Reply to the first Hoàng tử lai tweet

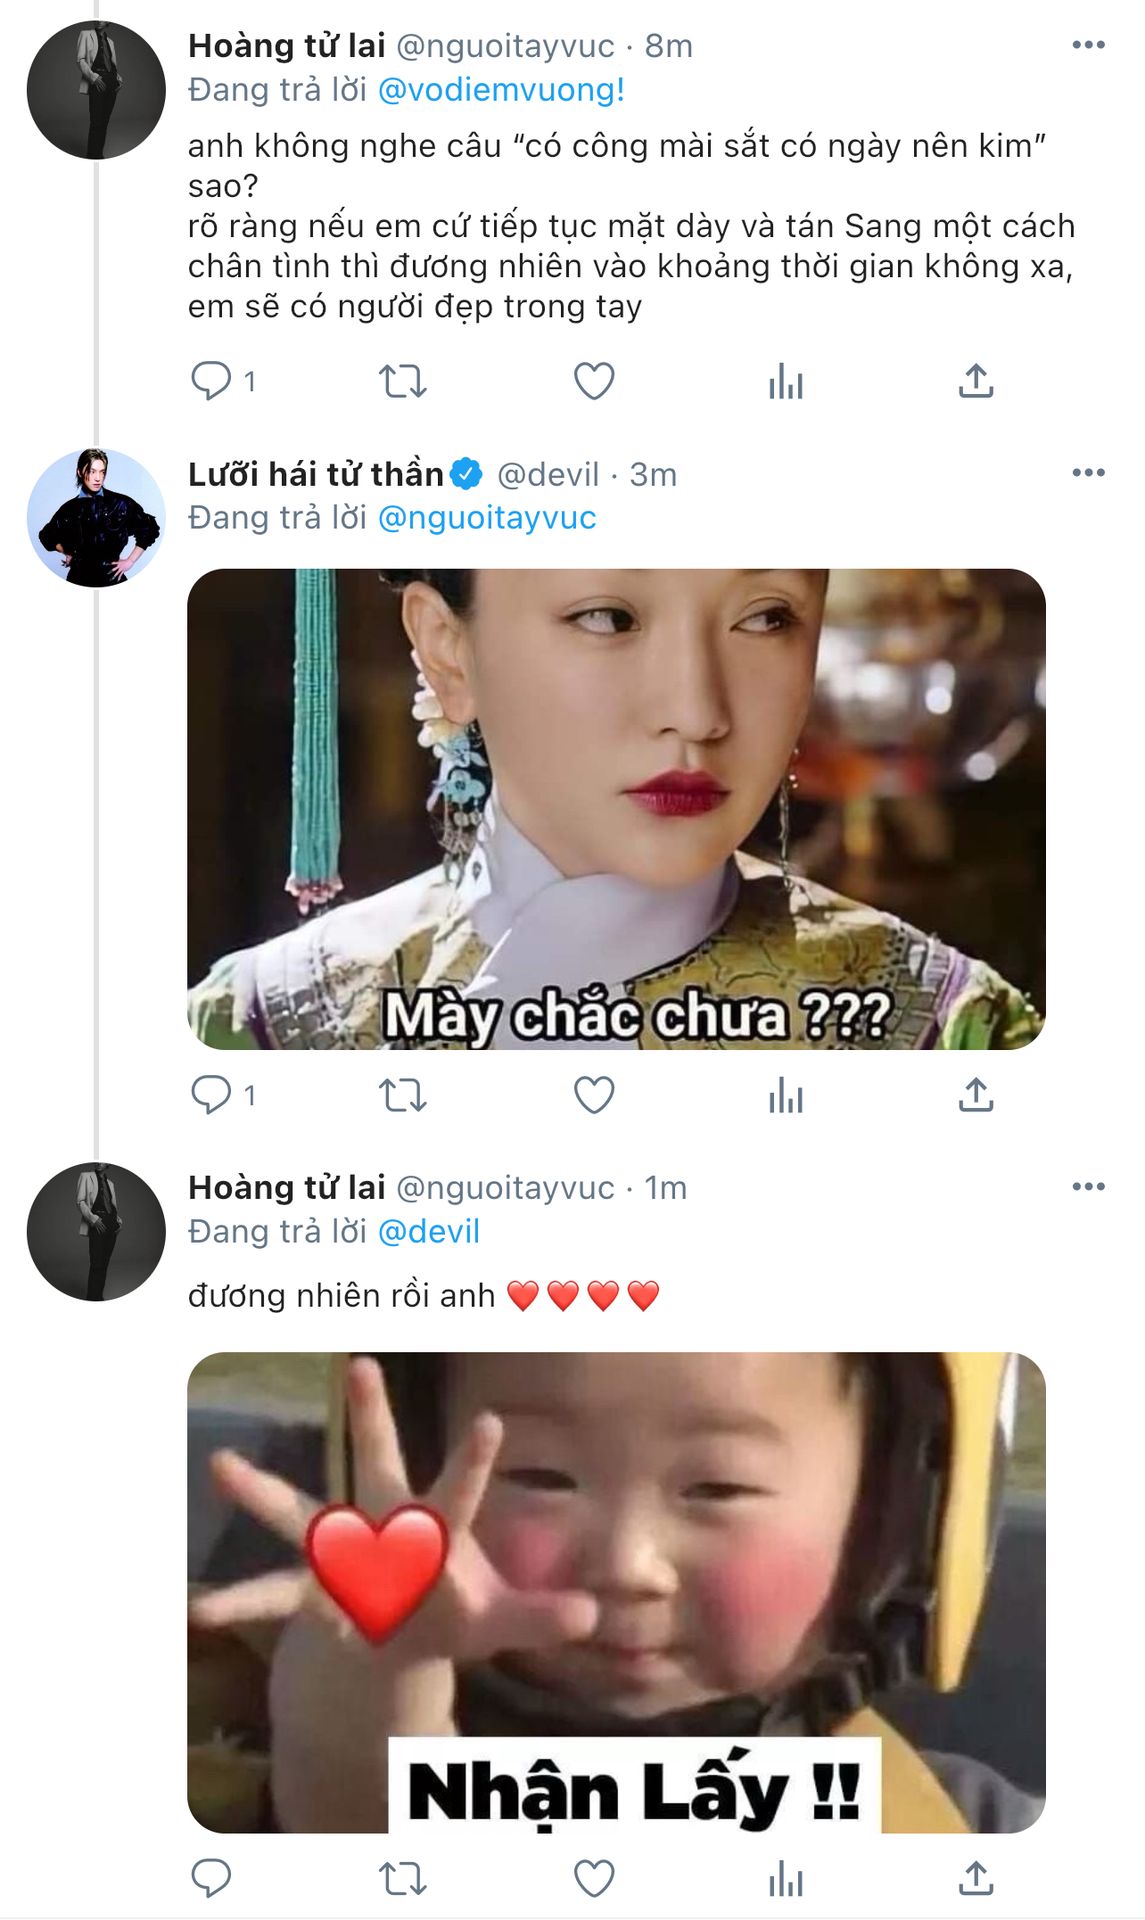coord(211,381)
